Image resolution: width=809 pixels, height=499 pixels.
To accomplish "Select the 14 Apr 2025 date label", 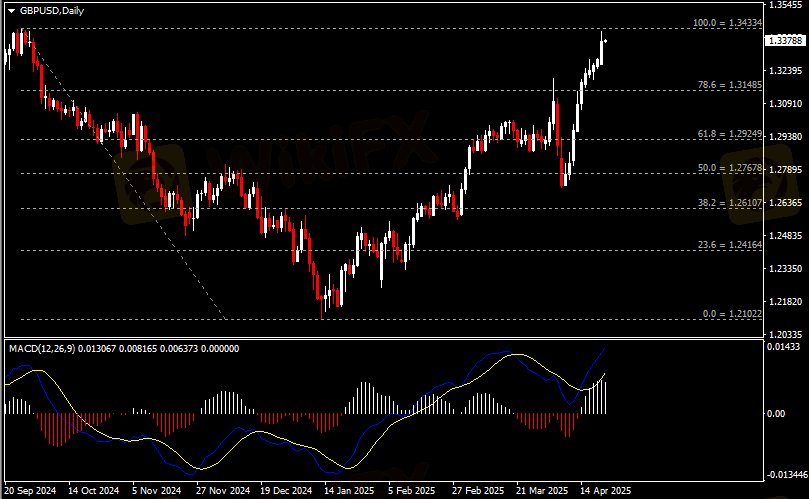I will [607, 491].
